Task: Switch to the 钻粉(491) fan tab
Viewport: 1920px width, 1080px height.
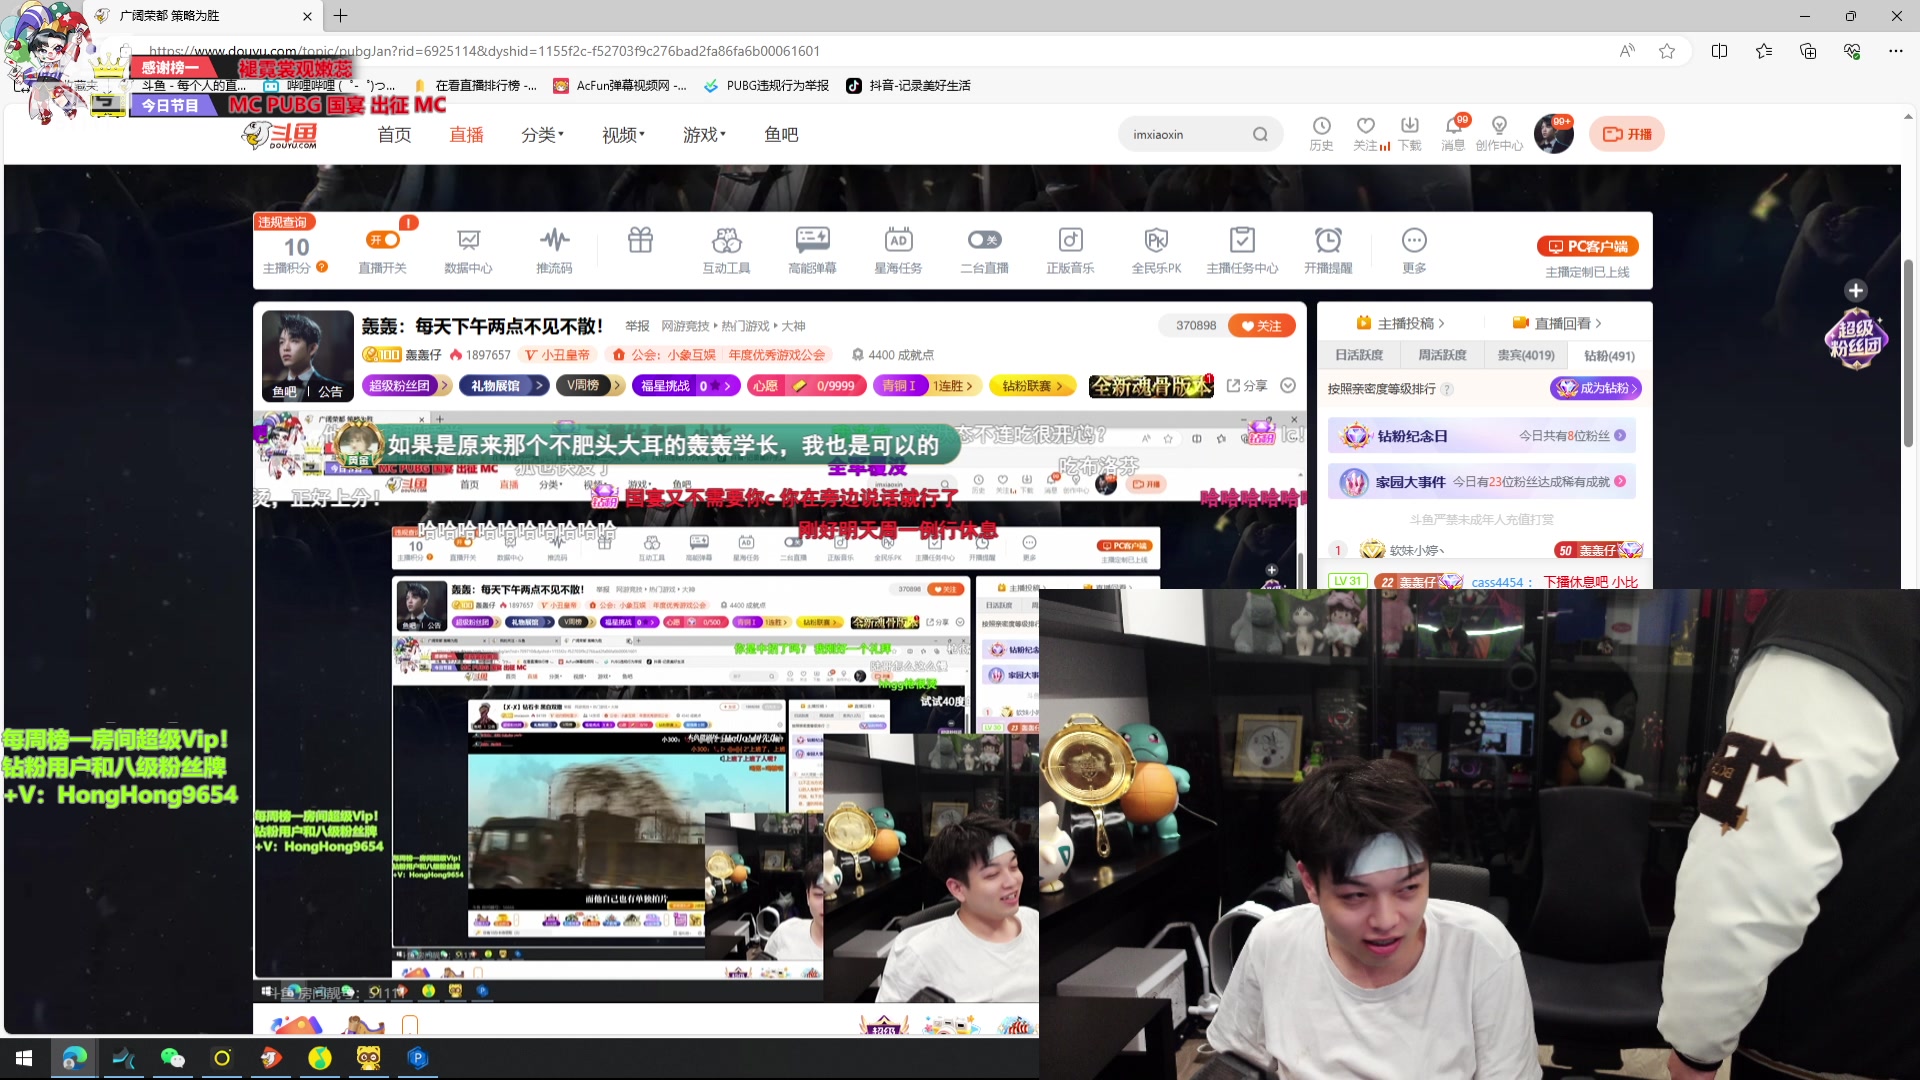Action: click(x=1610, y=355)
